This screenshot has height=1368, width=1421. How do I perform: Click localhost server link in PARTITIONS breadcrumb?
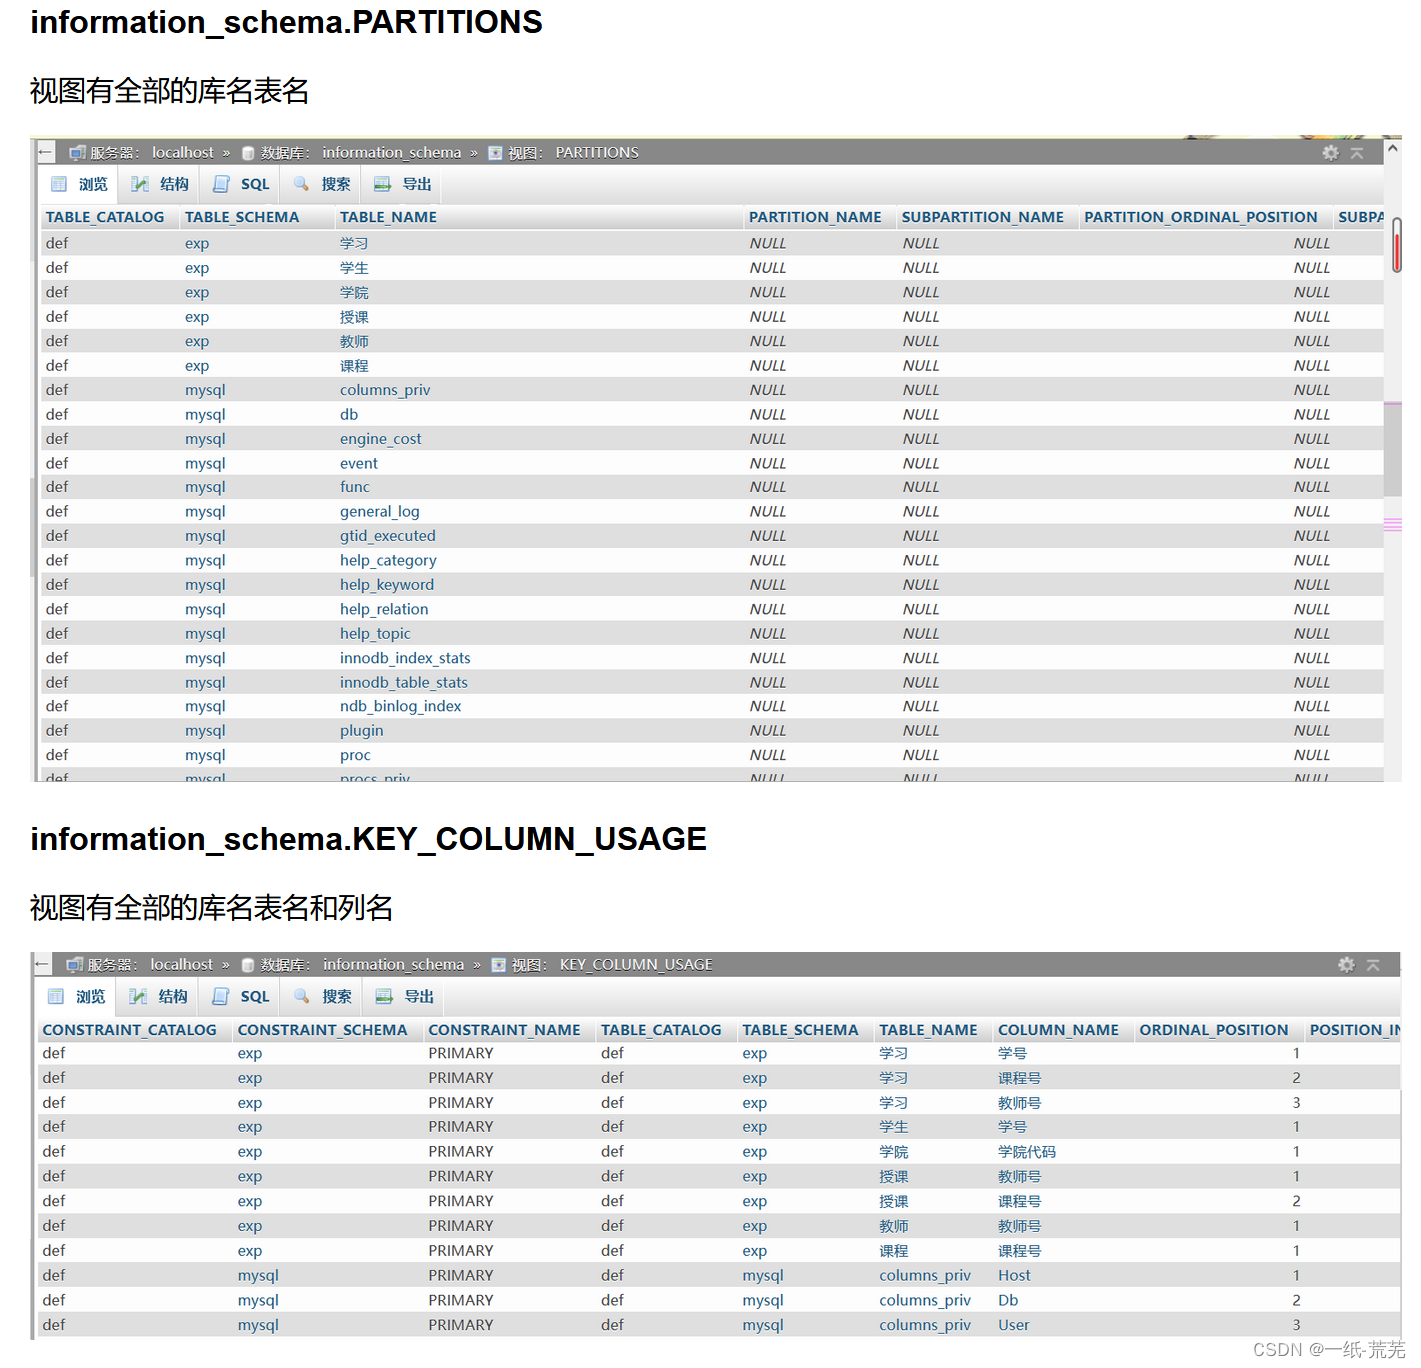click(x=182, y=152)
